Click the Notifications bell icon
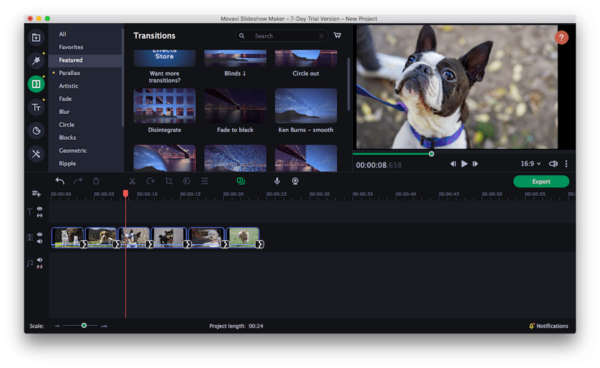Viewport: 600px width, 368px height. (x=532, y=326)
